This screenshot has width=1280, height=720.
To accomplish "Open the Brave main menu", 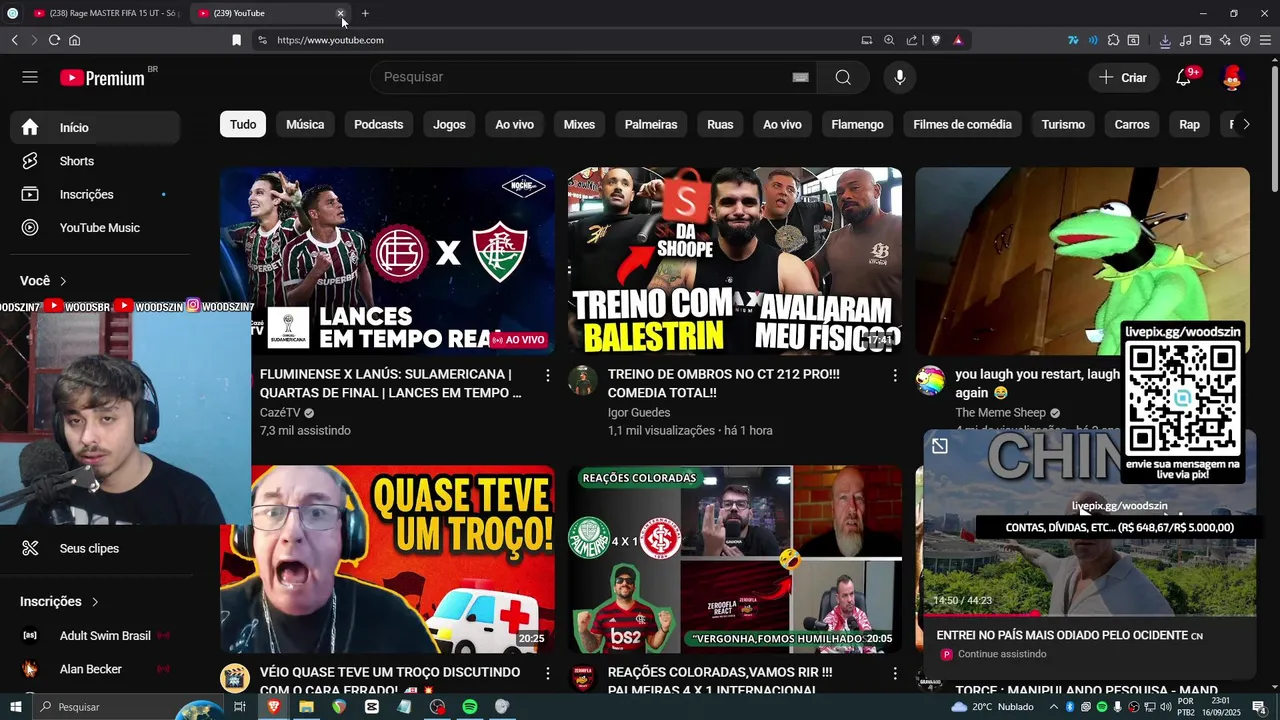I will pyautogui.click(x=1265, y=40).
